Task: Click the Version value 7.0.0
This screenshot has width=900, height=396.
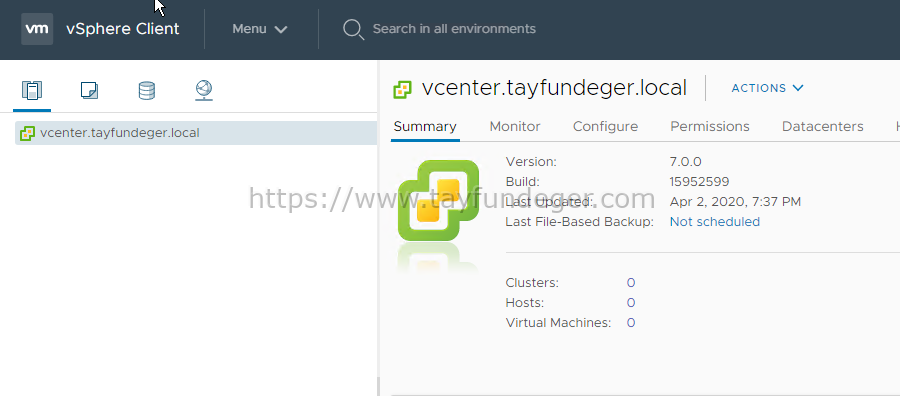Action: (685, 162)
